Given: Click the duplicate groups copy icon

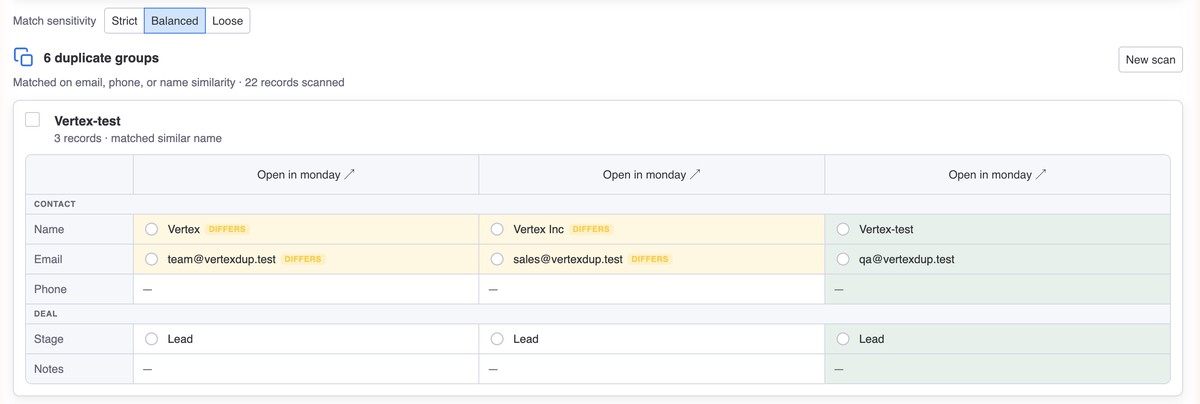Looking at the screenshot, I should coord(23,58).
